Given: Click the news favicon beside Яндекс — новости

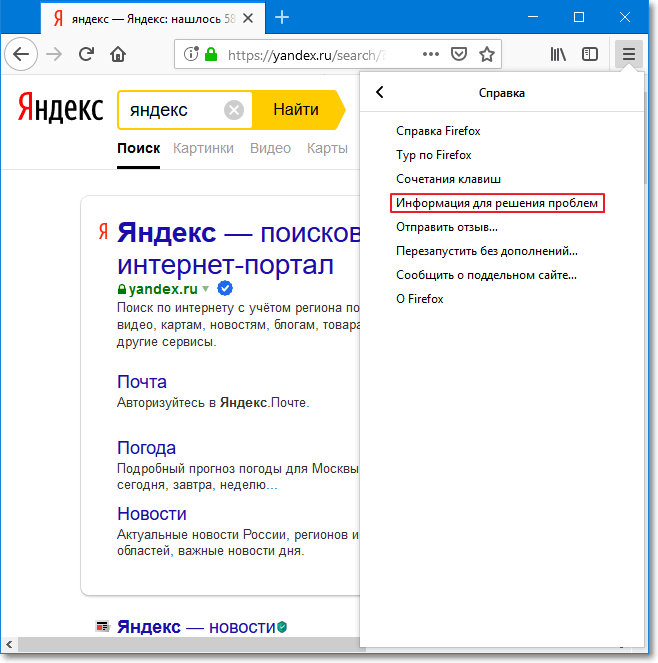Looking at the screenshot, I should click(102, 626).
